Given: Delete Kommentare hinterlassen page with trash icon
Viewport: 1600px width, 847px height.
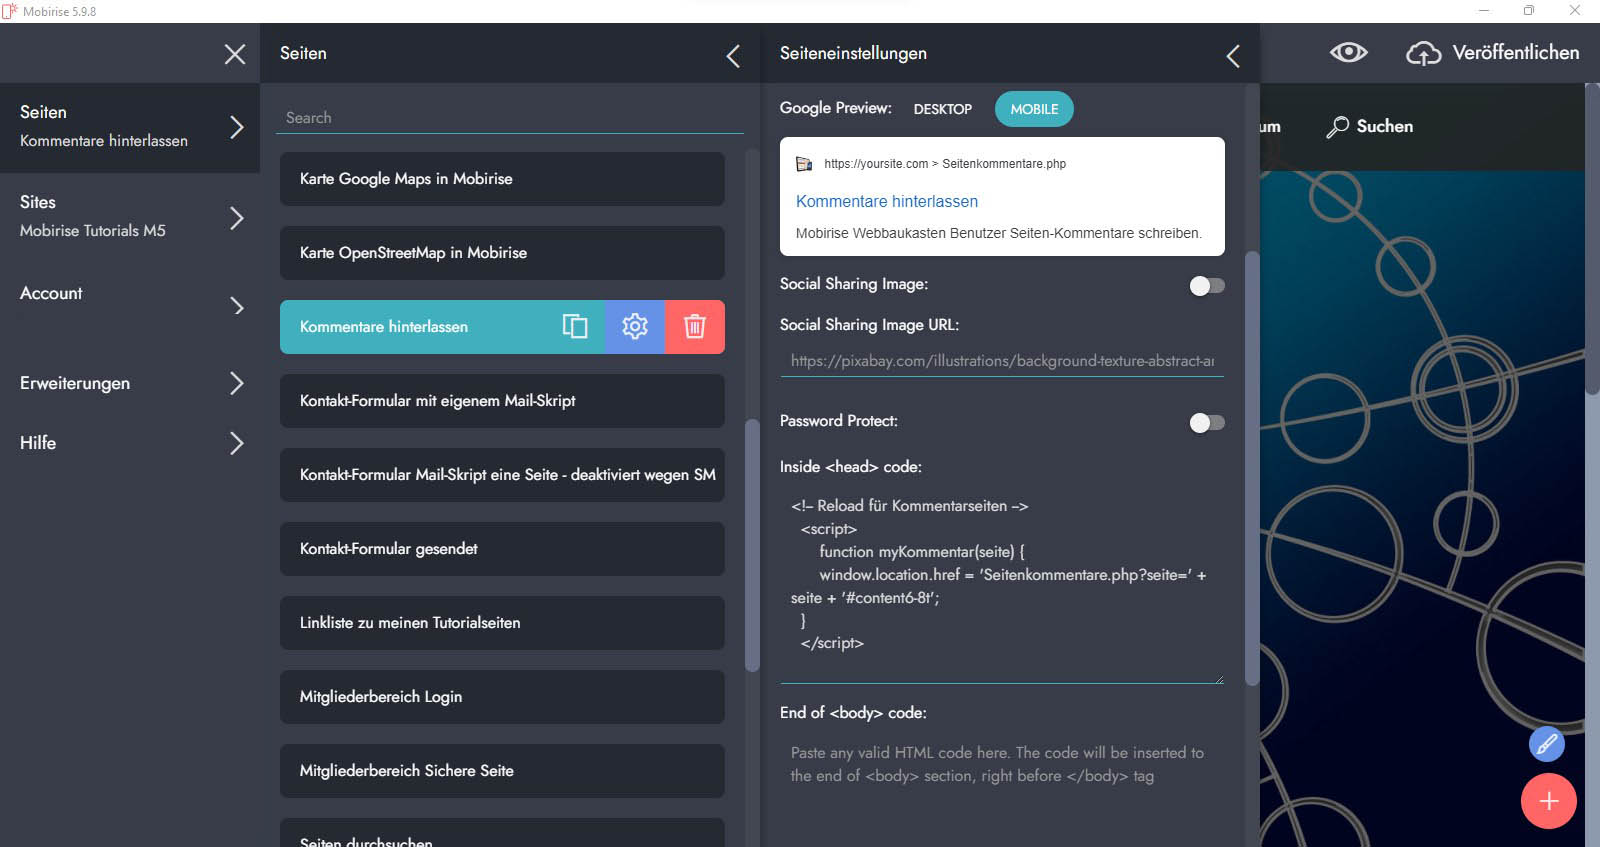Looking at the screenshot, I should [x=695, y=327].
